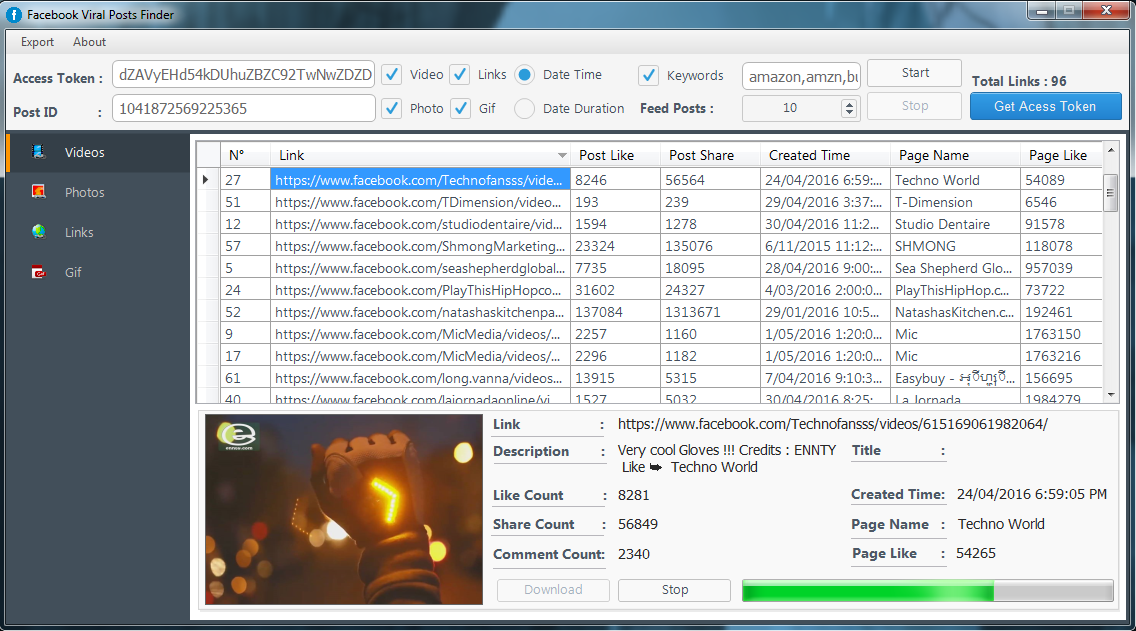This screenshot has width=1136, height=631.
Task: Click the Get Acess Token button
Action: click(x=1045, y=106)
